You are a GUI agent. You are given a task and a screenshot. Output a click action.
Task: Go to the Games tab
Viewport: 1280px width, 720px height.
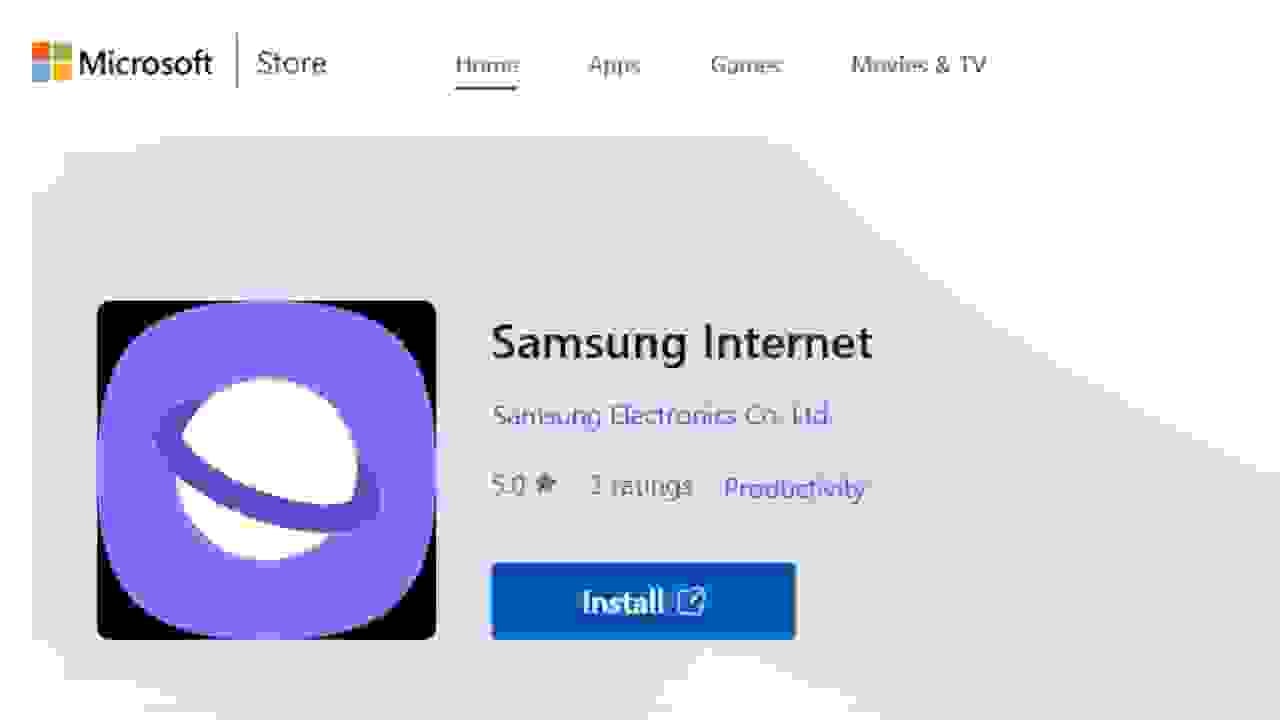point(746,65)
